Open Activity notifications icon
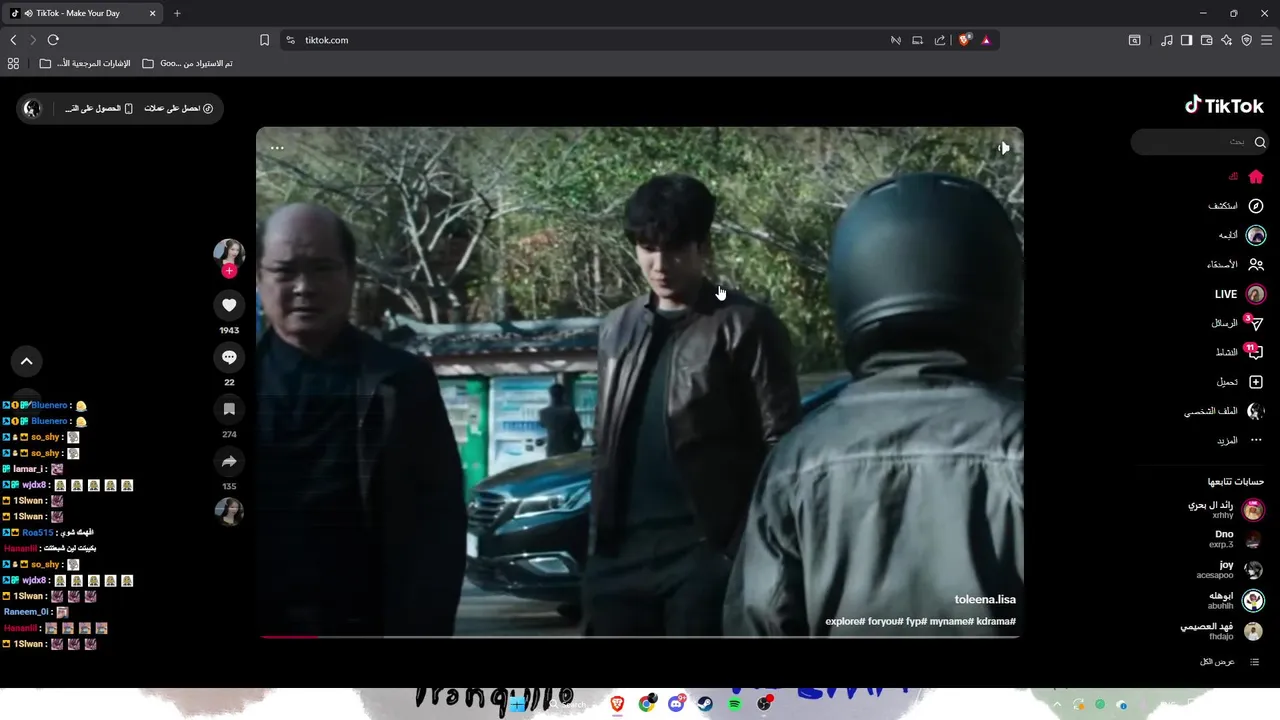 1256,353
